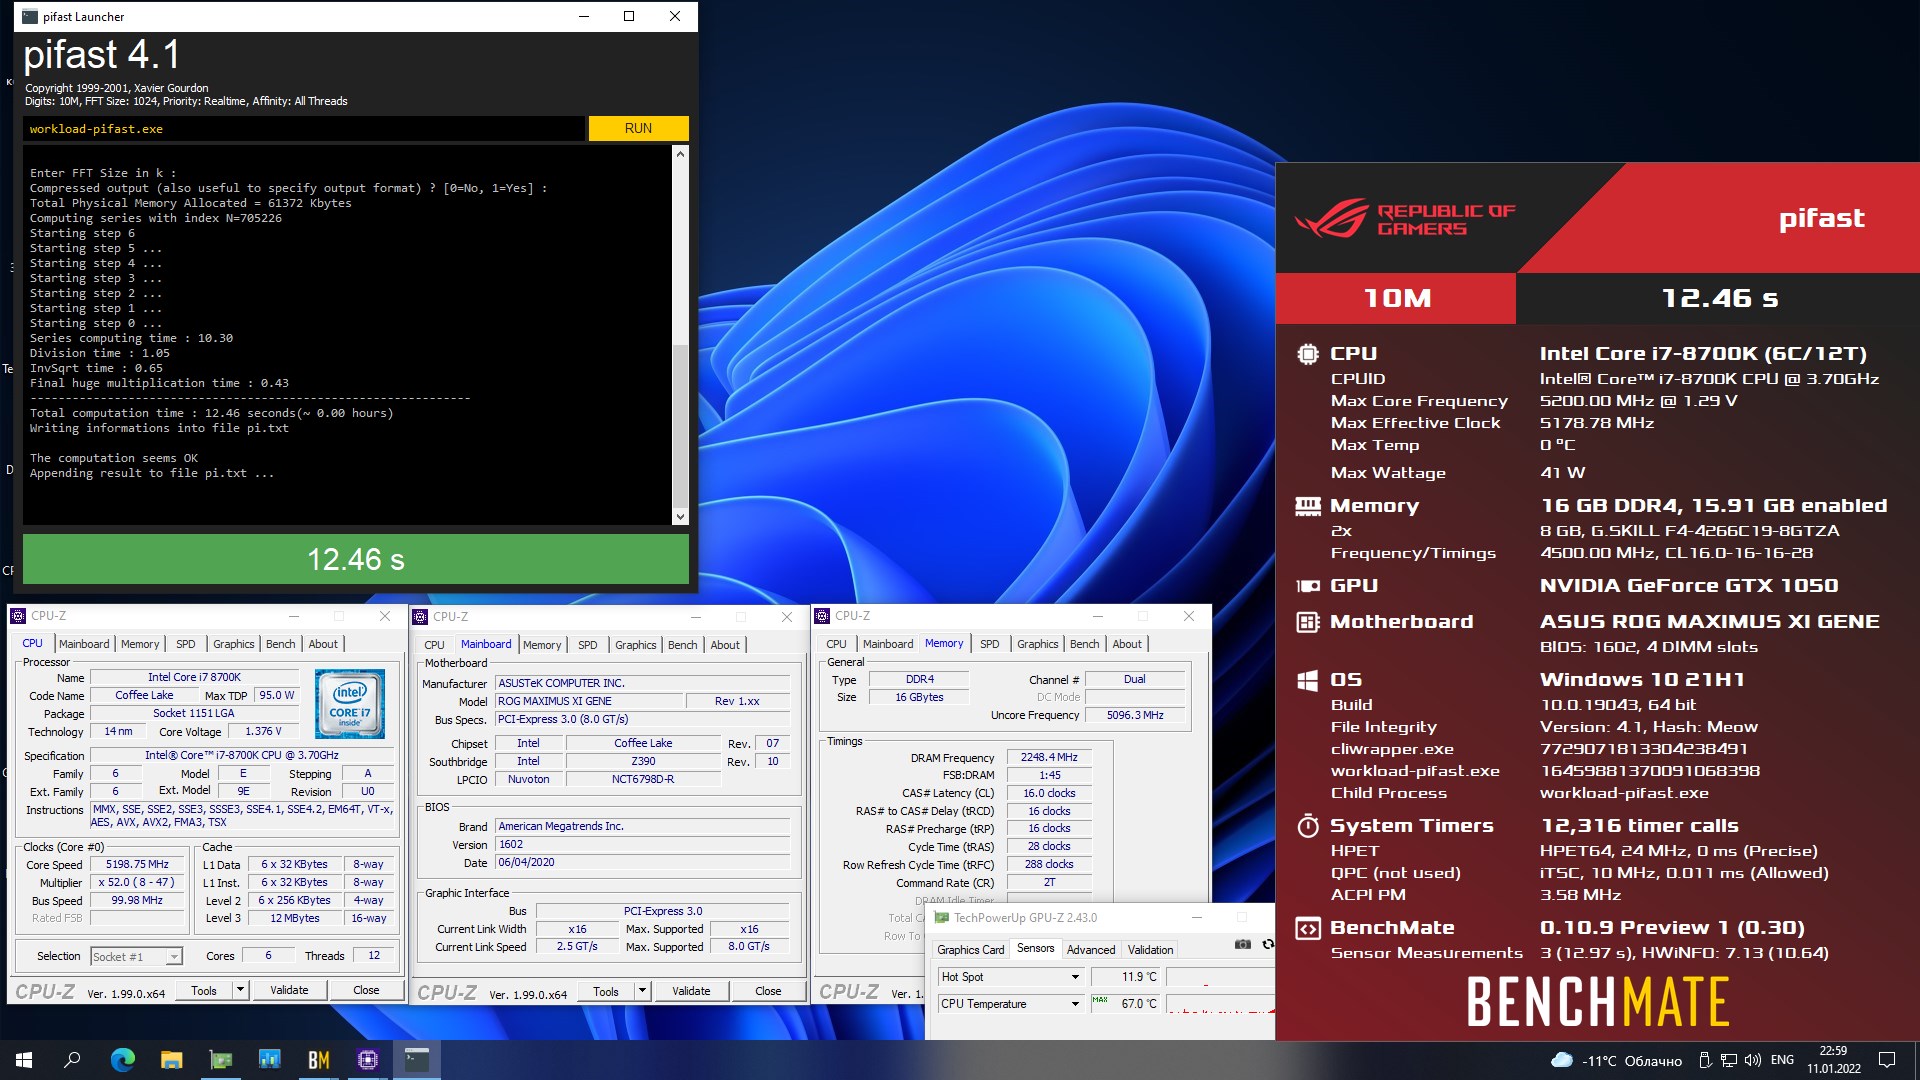Click the pifast console scroll-up arrow

point(680,154)
